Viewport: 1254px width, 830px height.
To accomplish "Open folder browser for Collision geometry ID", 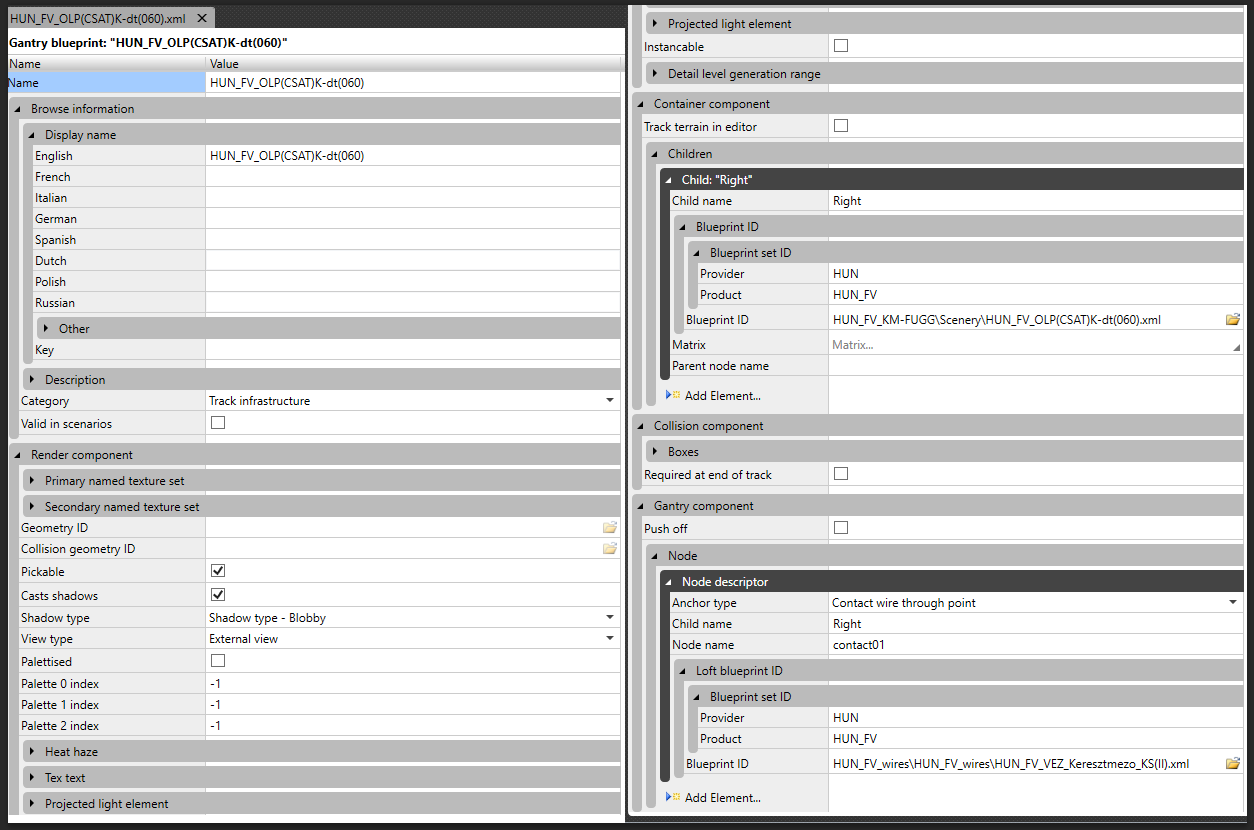I will click(x=610, y=548).
